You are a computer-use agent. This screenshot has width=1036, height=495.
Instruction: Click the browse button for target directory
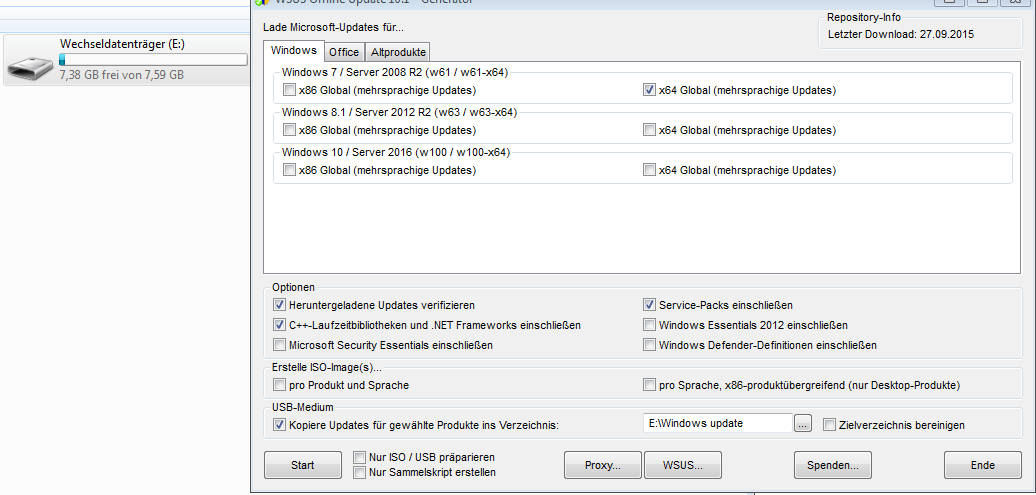tap(803, 424)
